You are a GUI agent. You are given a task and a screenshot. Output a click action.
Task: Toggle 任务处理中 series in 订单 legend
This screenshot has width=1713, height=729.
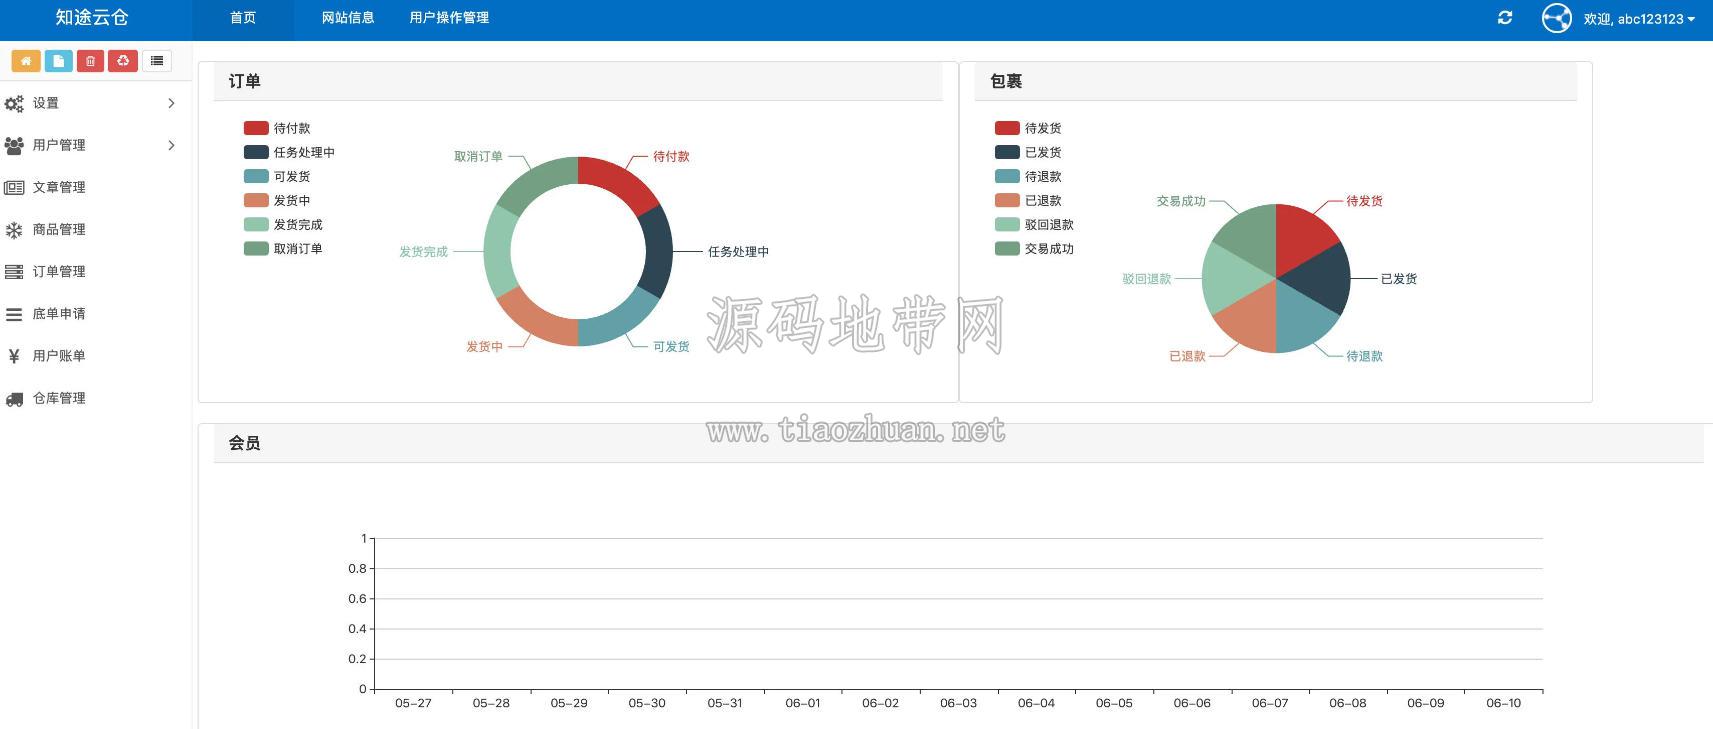click(289, 152)
